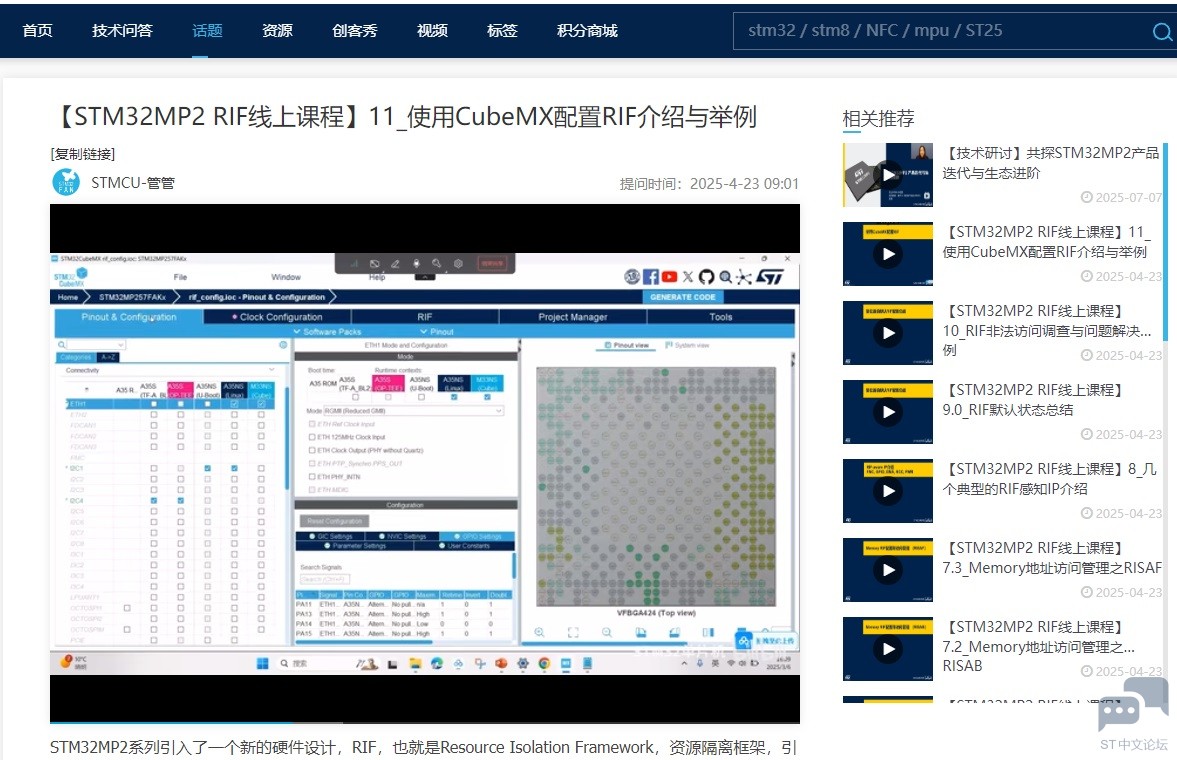The height and width of the screenshot is (760, 1177).
Task: Click Edge icon in video taskbar
Action: pyautogui.click(x=437, y=663)
